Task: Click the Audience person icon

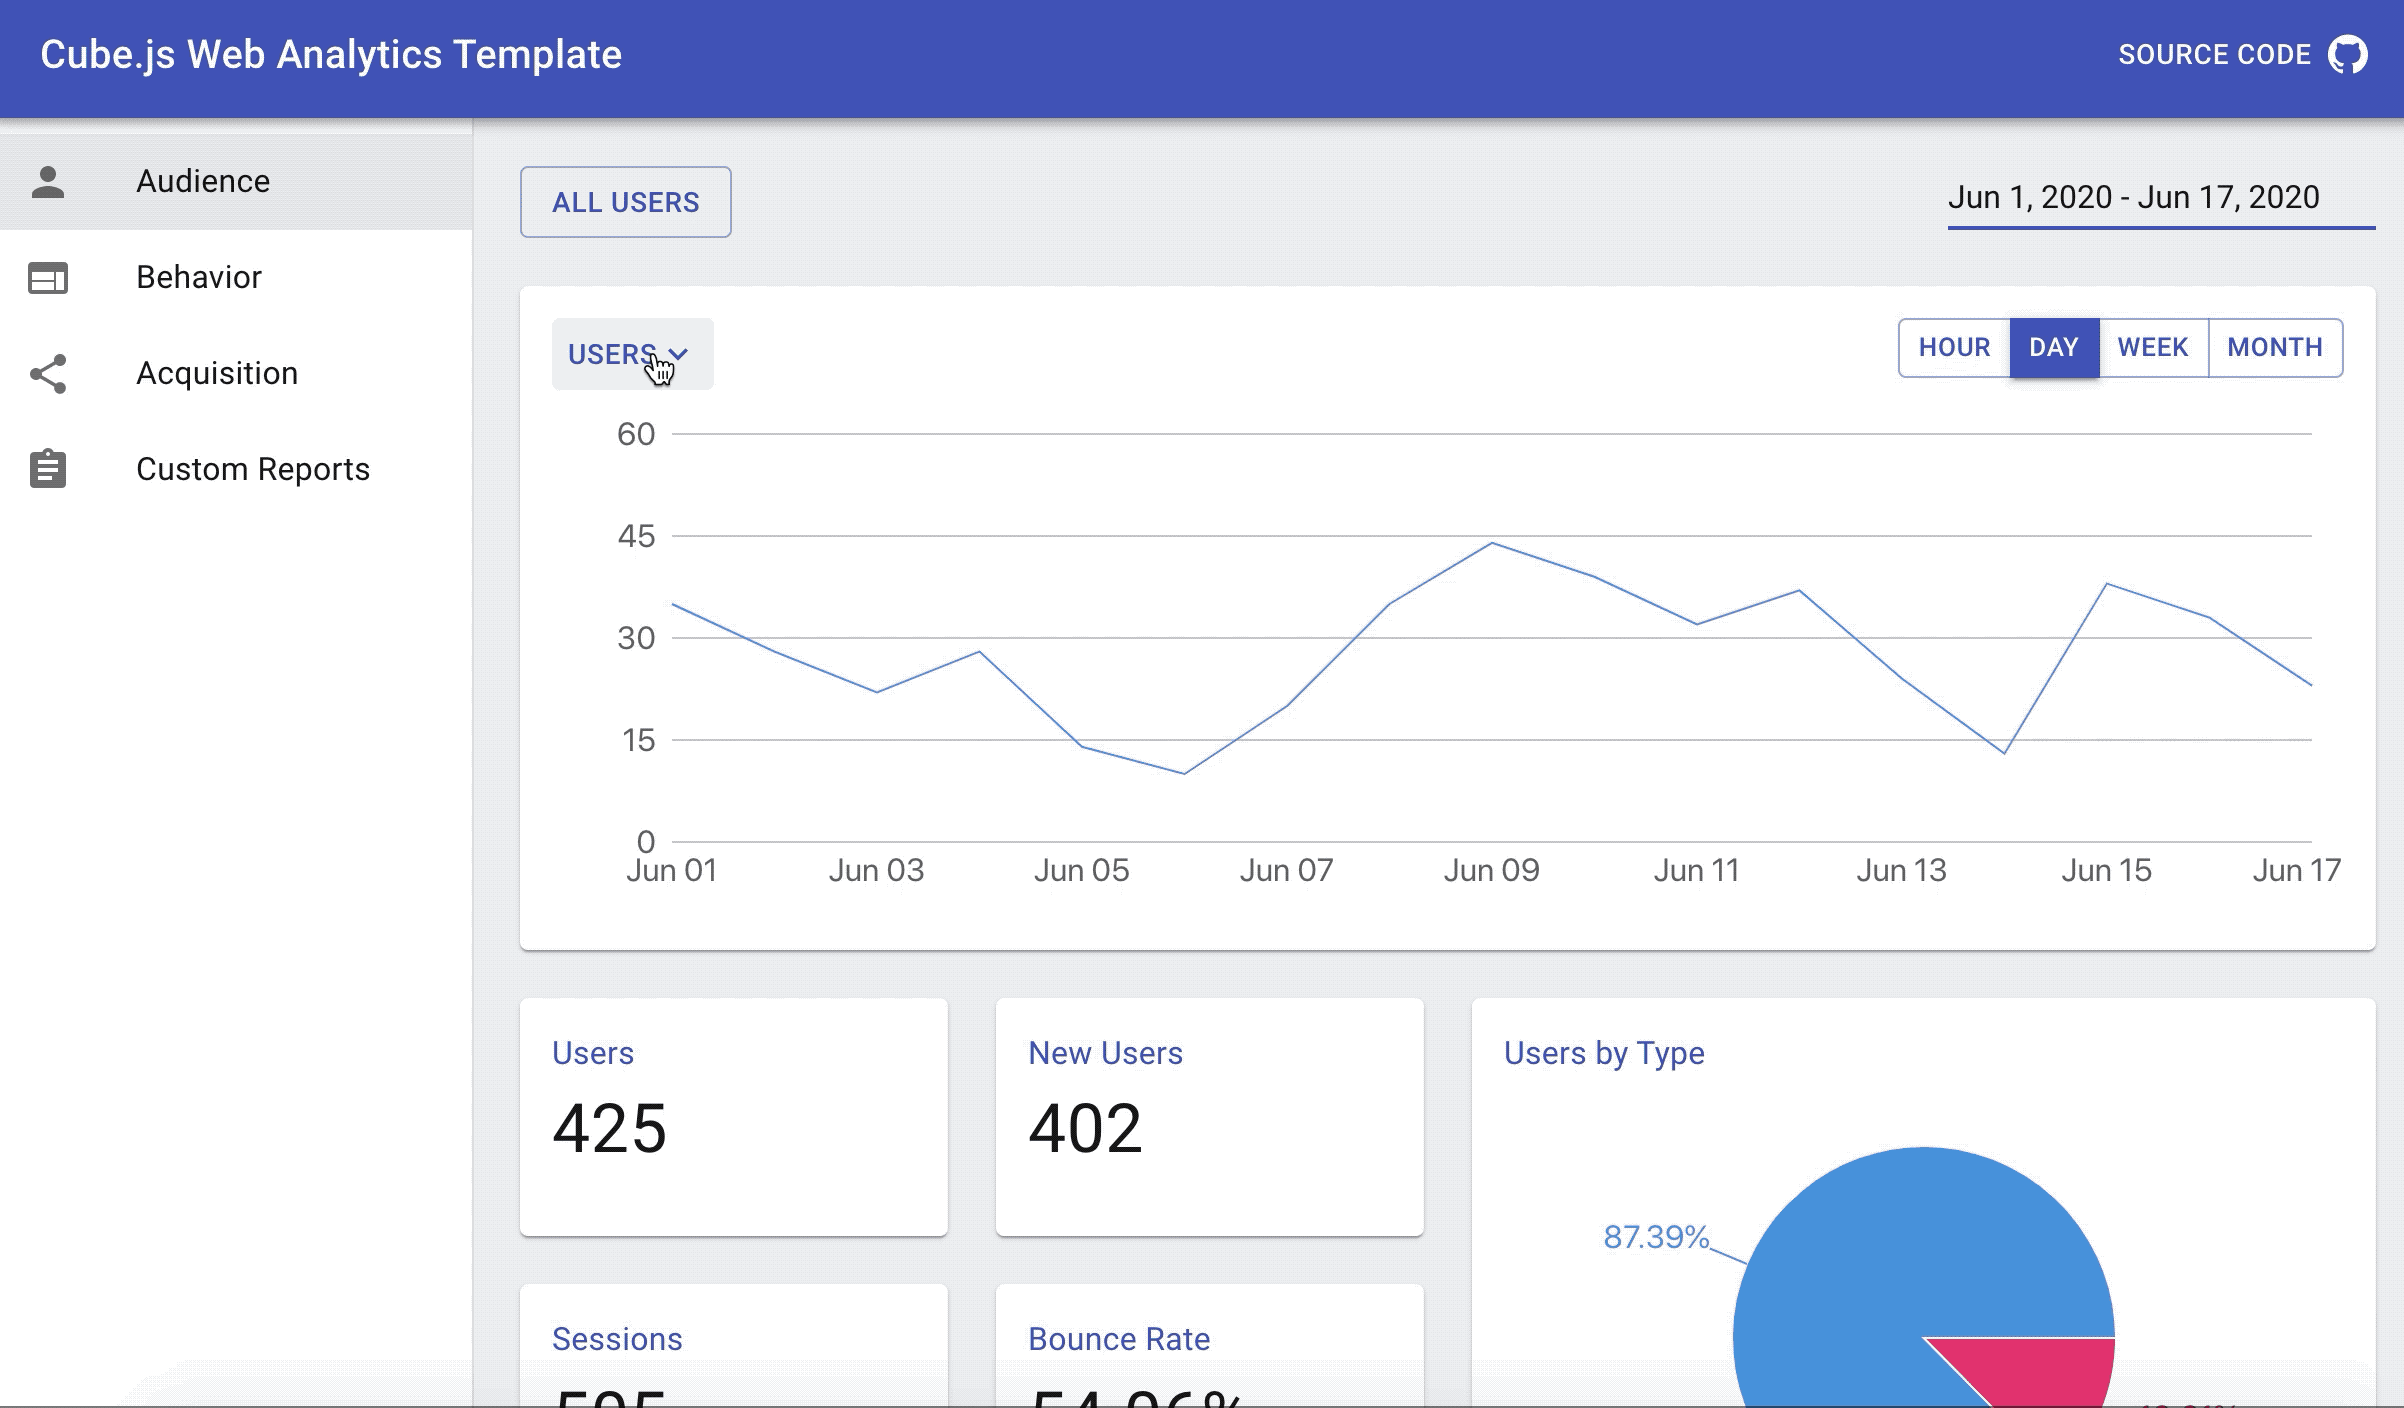Action: 48,181
